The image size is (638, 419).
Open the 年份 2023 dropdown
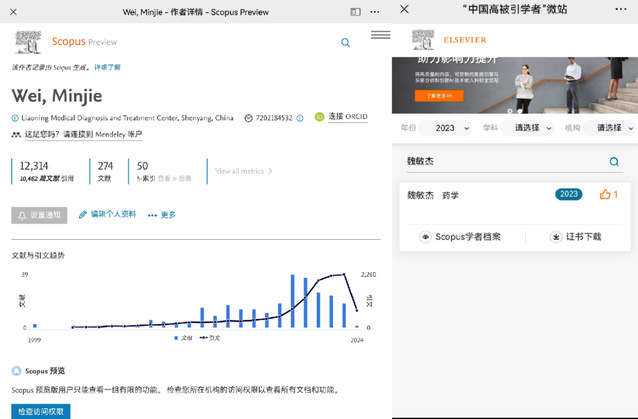pyautogui.click(x=446, y=128)
